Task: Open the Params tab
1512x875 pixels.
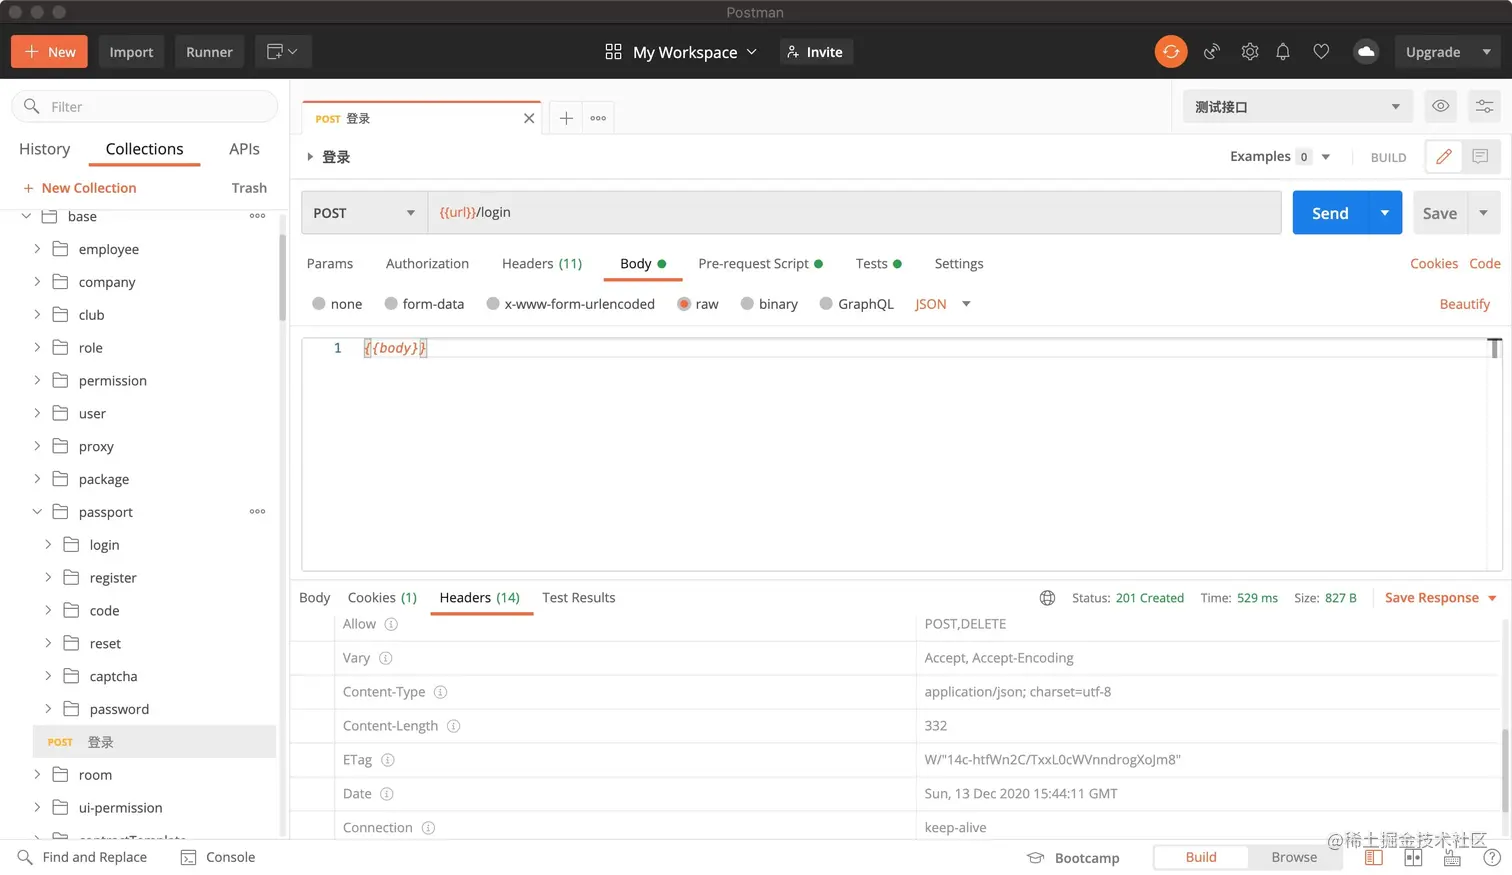Action: 330,264
